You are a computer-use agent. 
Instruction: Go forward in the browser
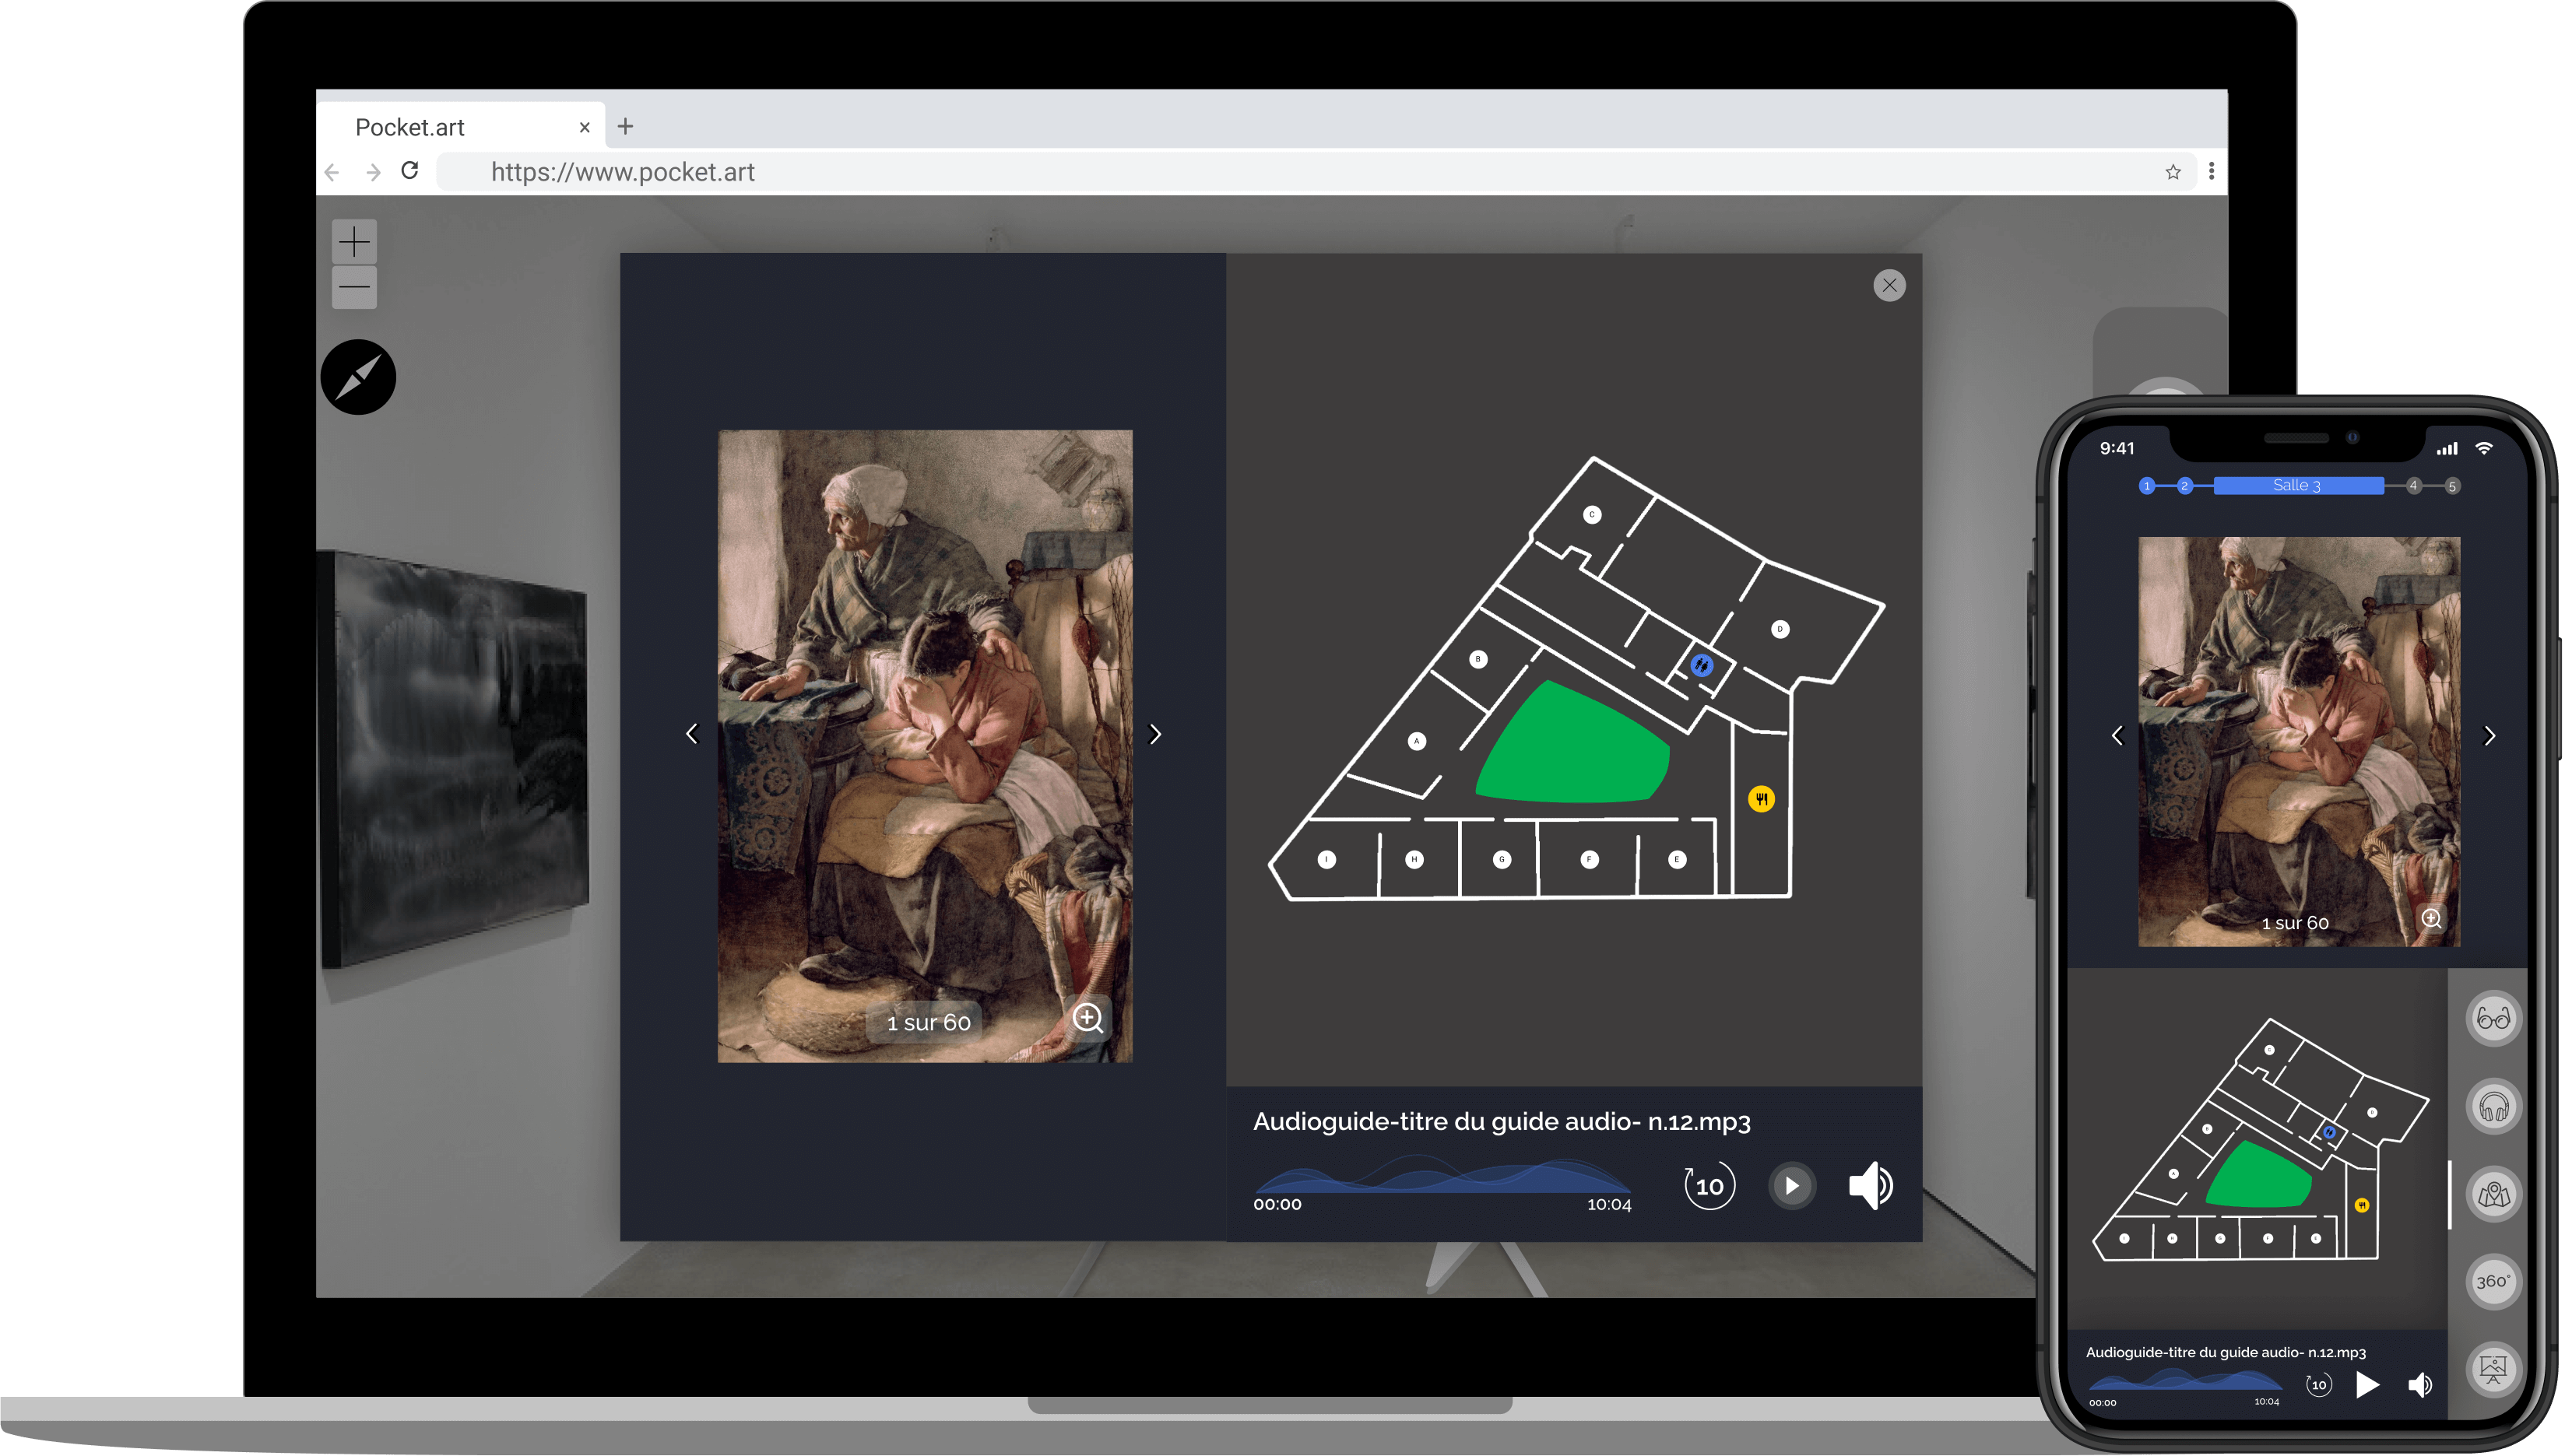click(373, 172)
